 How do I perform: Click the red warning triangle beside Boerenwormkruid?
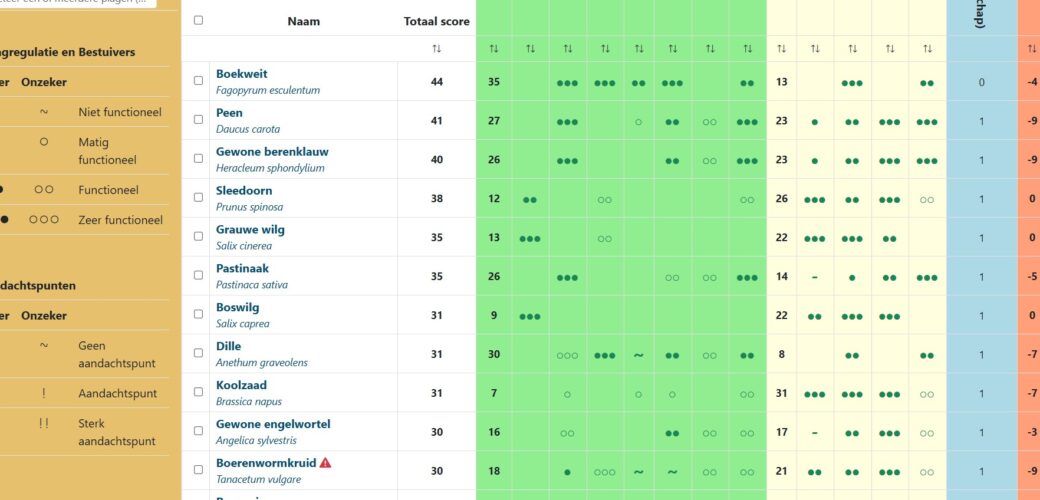click(x=325, y=463)
